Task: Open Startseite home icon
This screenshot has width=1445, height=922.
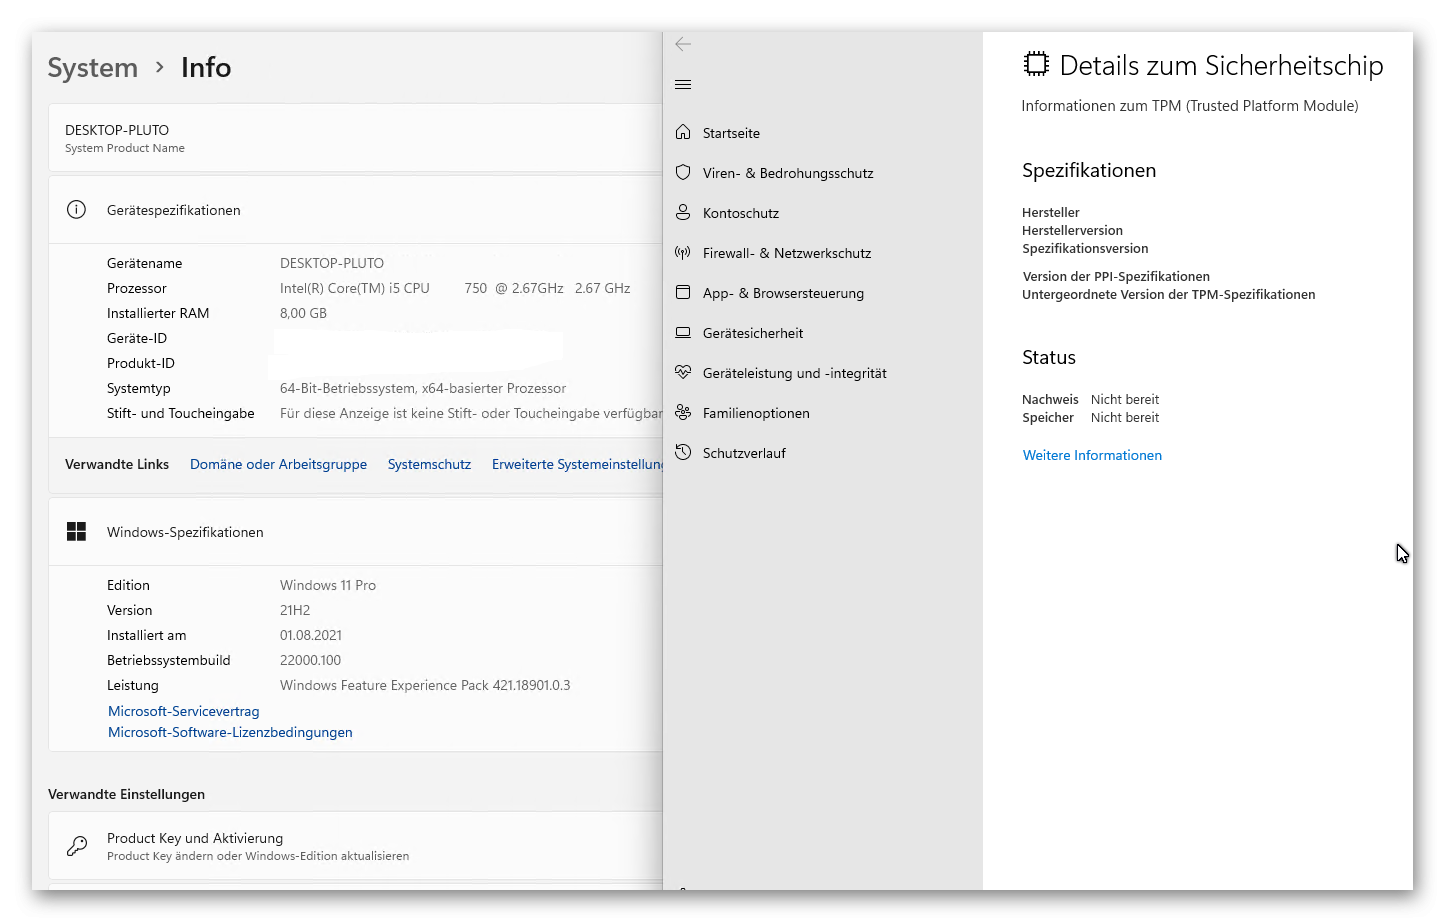Action: tap(683, 132)
